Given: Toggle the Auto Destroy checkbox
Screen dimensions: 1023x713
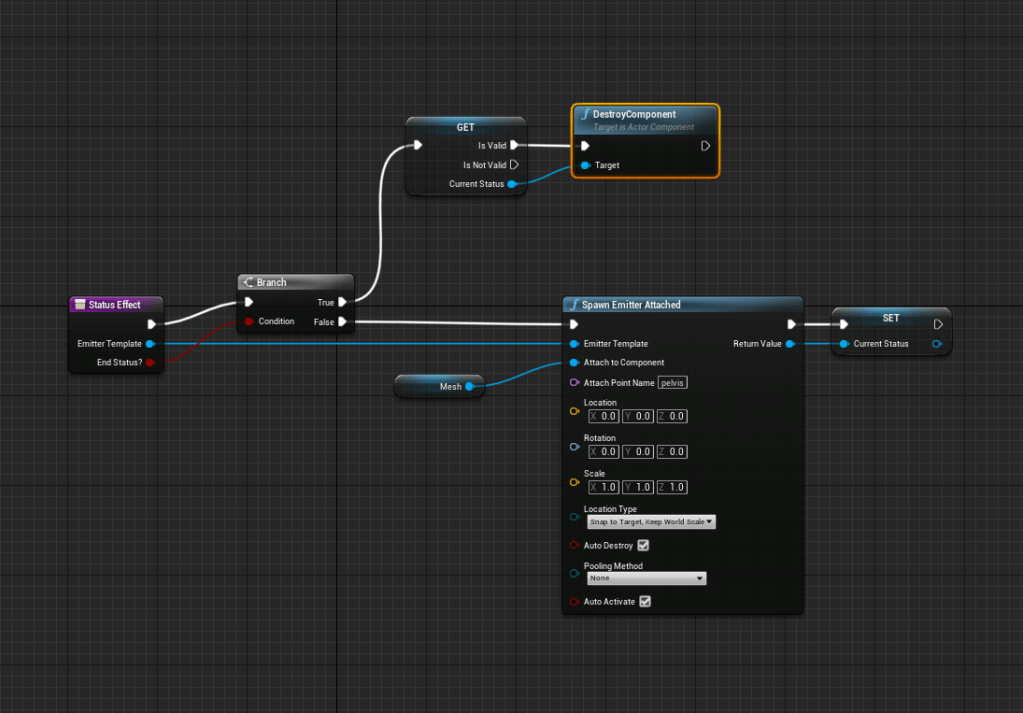Looking at the screenshot, I should (x=643, y=546).
